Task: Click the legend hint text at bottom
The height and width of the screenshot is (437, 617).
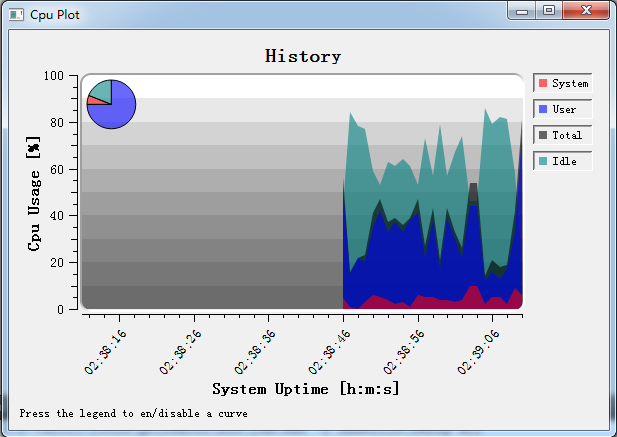Action: [133, 413]
